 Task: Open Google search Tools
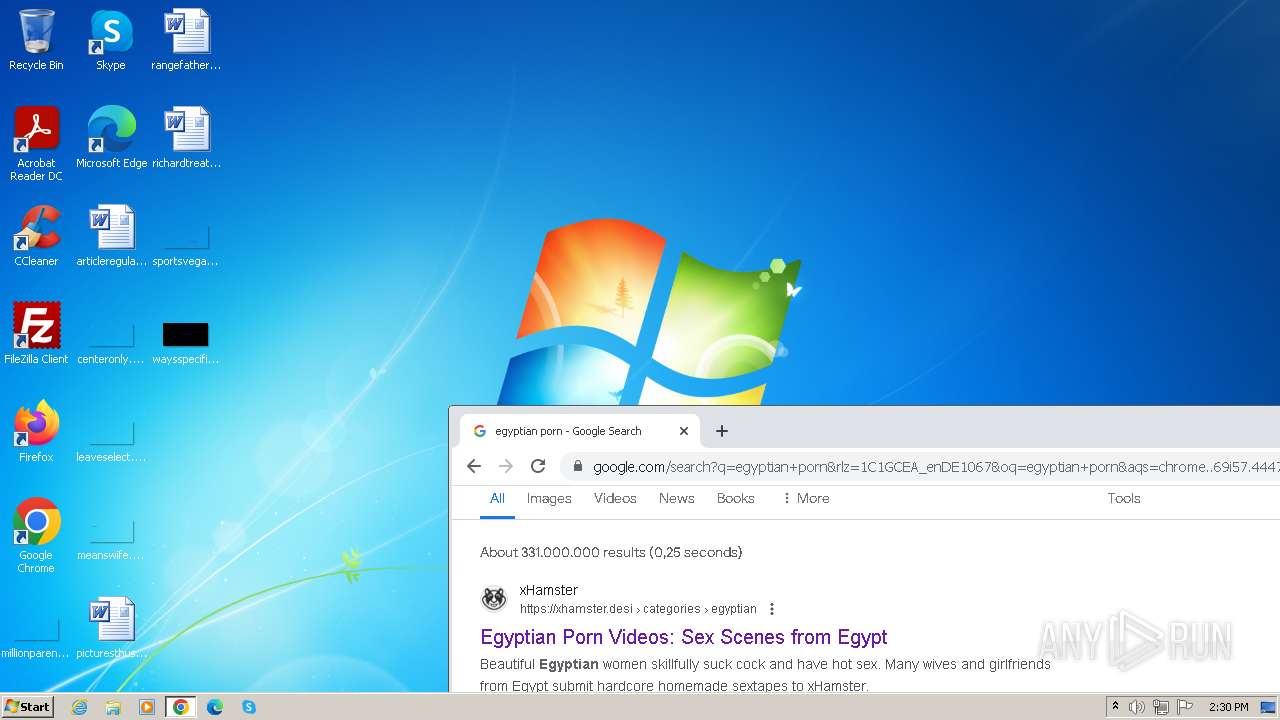(x=1124, y=499)
